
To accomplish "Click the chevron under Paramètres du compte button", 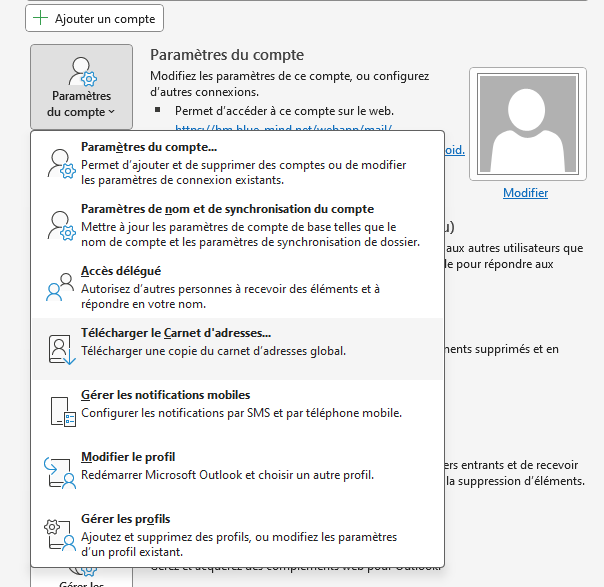I will (111, 112).
